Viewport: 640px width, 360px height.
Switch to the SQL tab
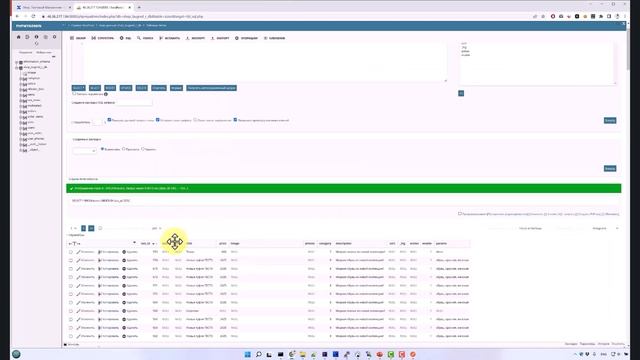[125, 38]
